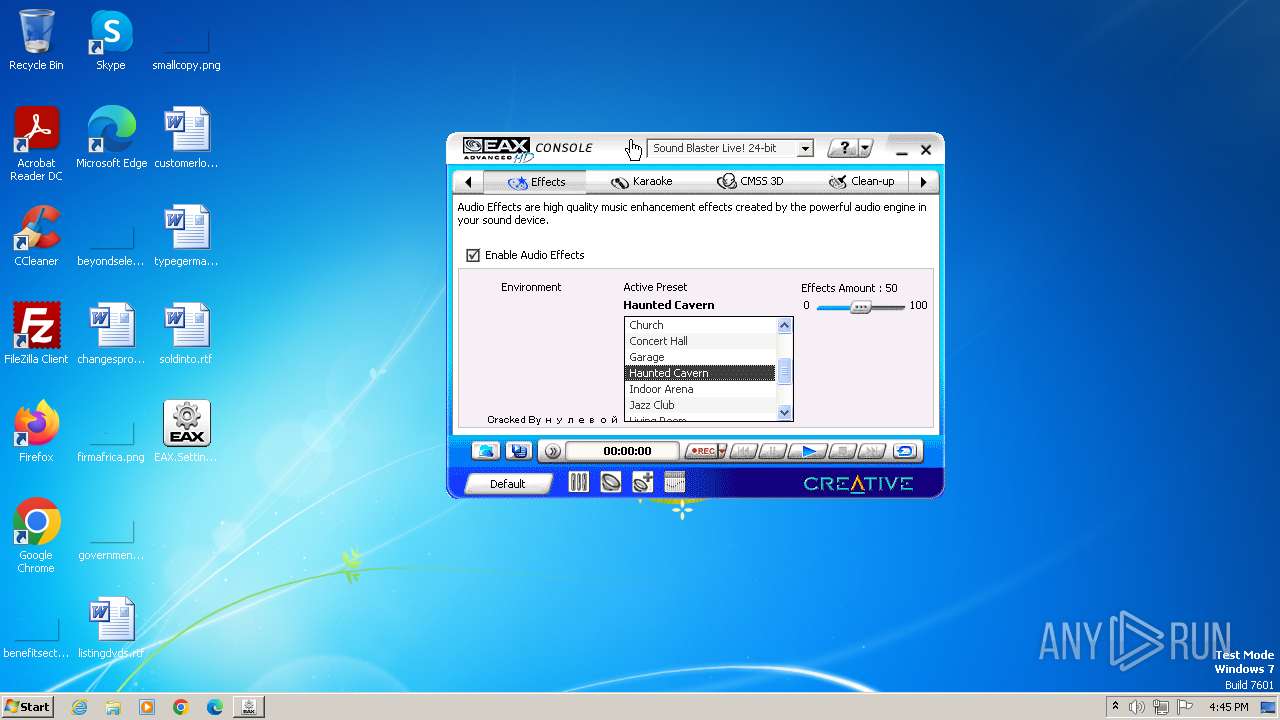Uncheck Enable Audio Effects checkbox

pos(473,255)
